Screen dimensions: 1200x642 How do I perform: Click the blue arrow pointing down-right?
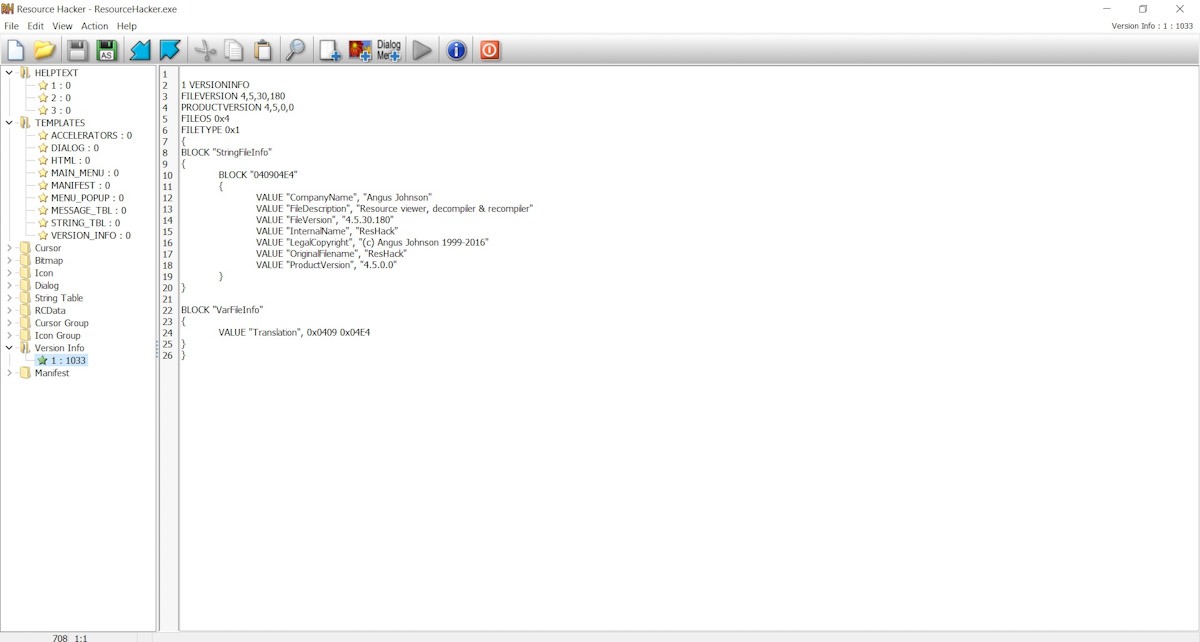point(170,50)
